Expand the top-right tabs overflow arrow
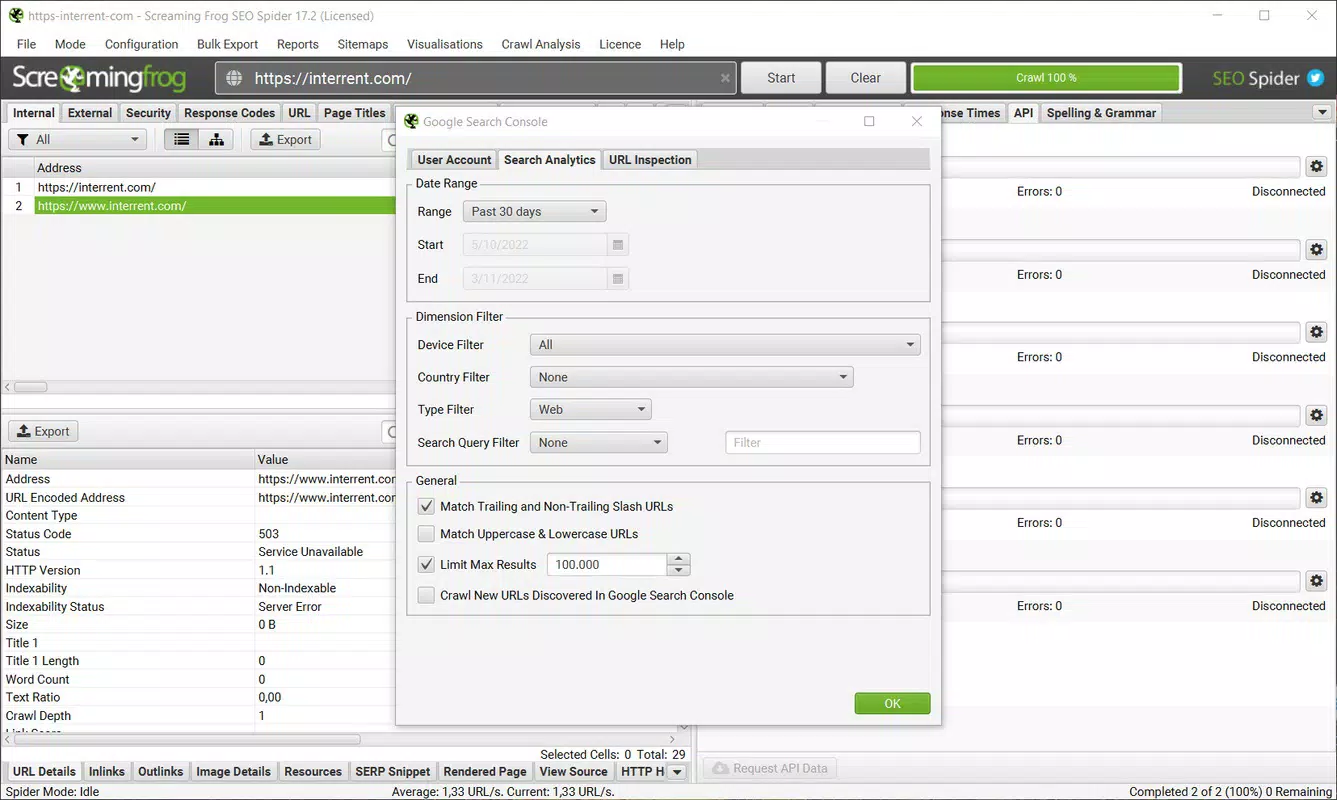Viewport: 1337px width, 800px height. [1323, 113]
